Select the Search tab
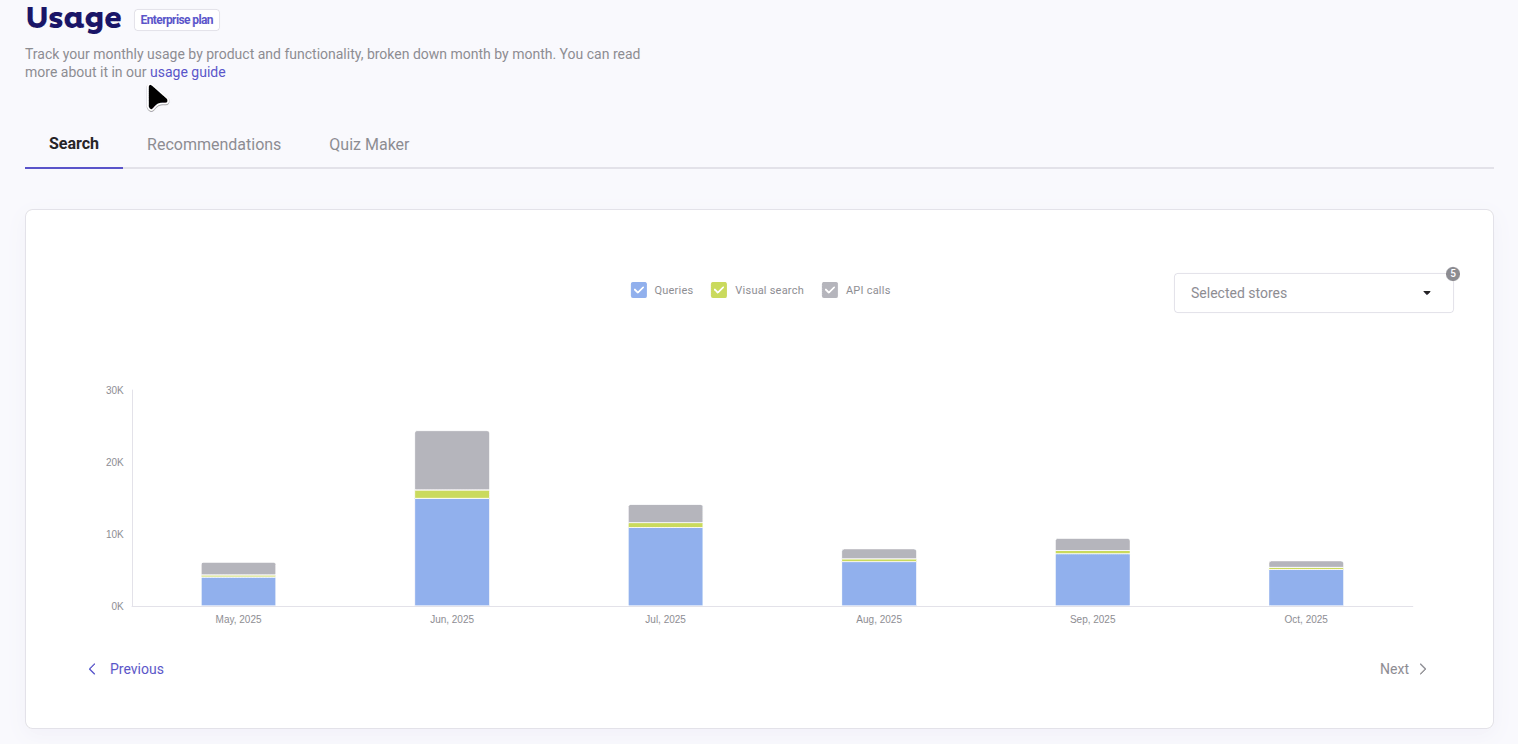This screenshot has width=1518, height=744. pos(73,144)
